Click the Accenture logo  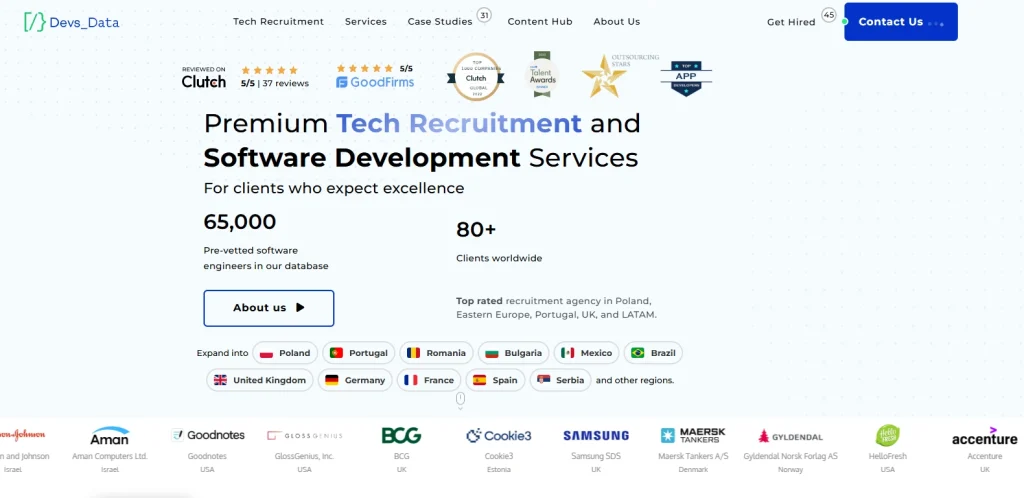(985, 436)
